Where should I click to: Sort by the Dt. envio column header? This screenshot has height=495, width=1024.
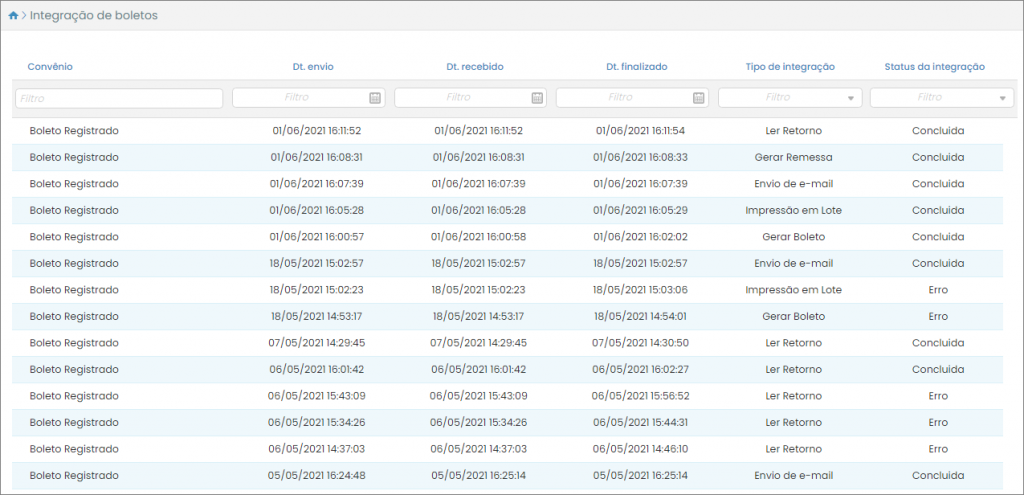click(x=313, y=67)
